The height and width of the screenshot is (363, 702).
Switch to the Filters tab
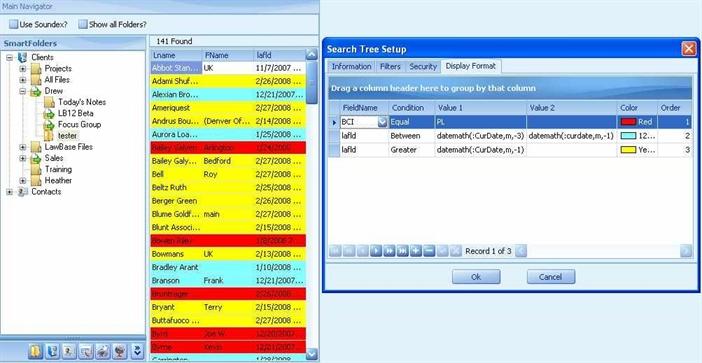[390, 66]
